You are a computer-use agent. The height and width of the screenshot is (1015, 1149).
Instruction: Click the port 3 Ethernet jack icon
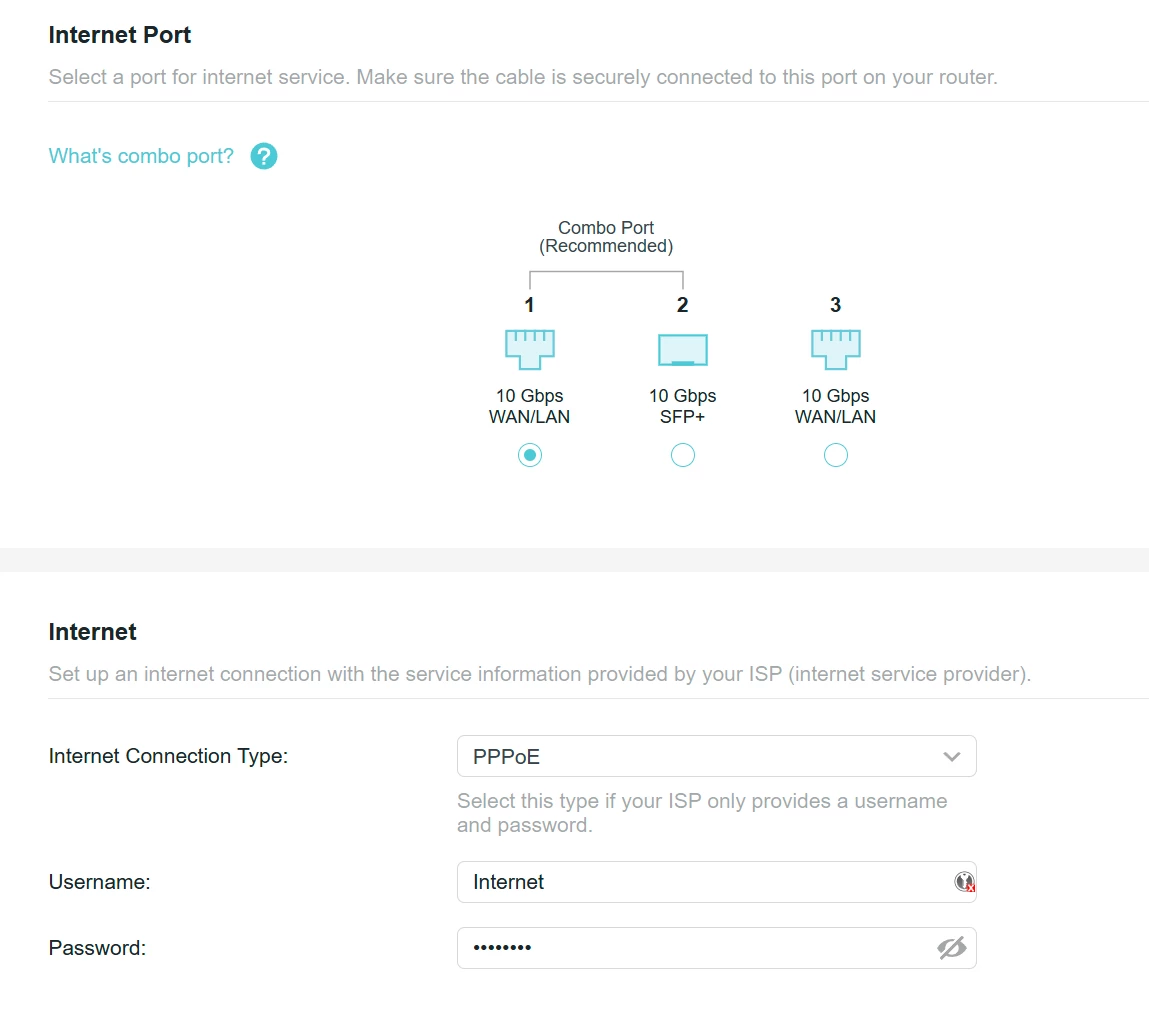(x=835, y=349)
